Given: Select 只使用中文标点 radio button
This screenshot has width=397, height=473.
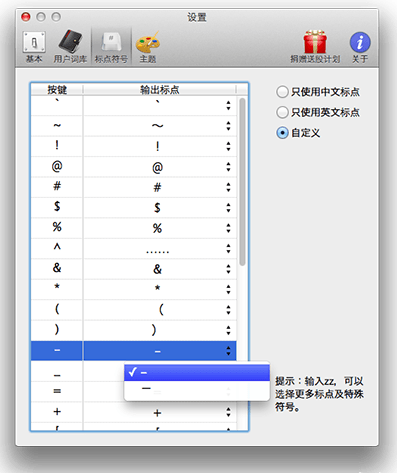Looking at the screenshot, I should (282, 91).
